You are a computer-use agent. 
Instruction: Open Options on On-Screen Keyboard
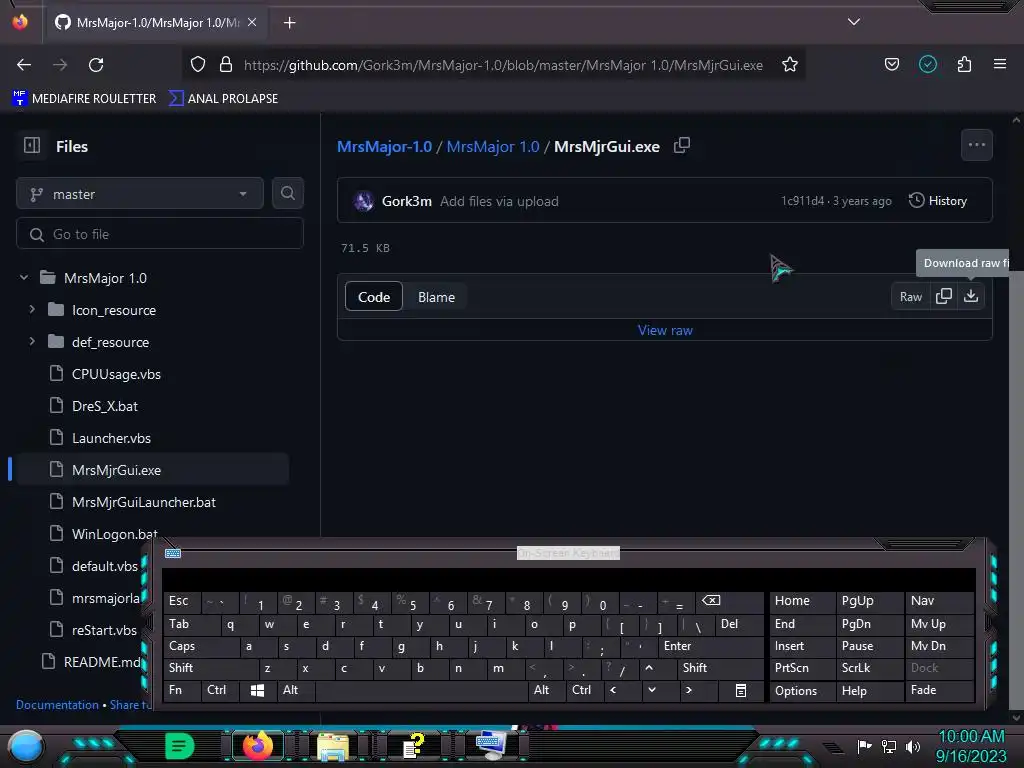point(803,691)
